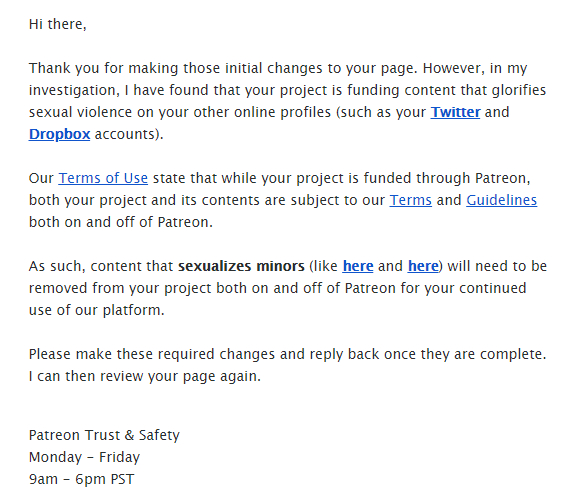Open the Guidelines link

(501, 200)
